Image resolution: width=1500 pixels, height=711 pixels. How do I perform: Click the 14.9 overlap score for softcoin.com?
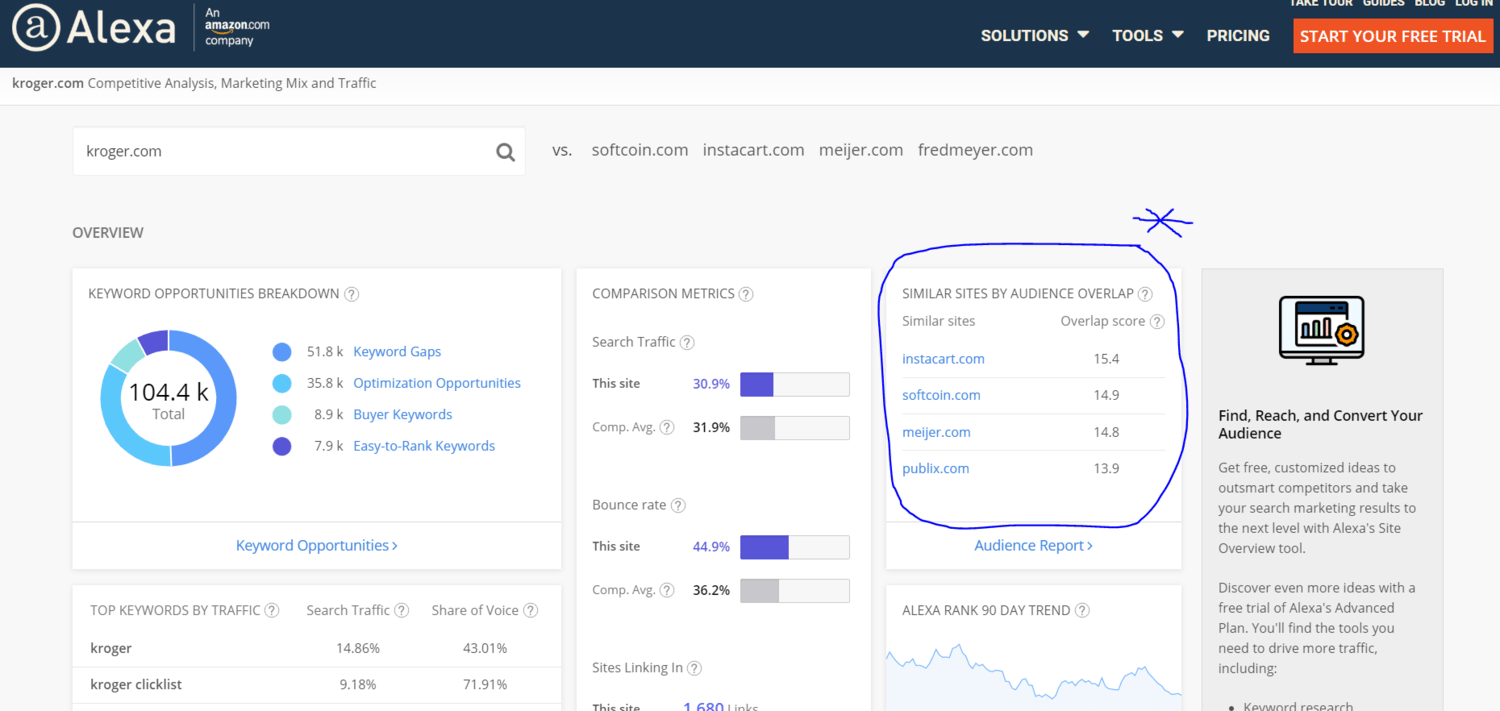click(1106, 395)
